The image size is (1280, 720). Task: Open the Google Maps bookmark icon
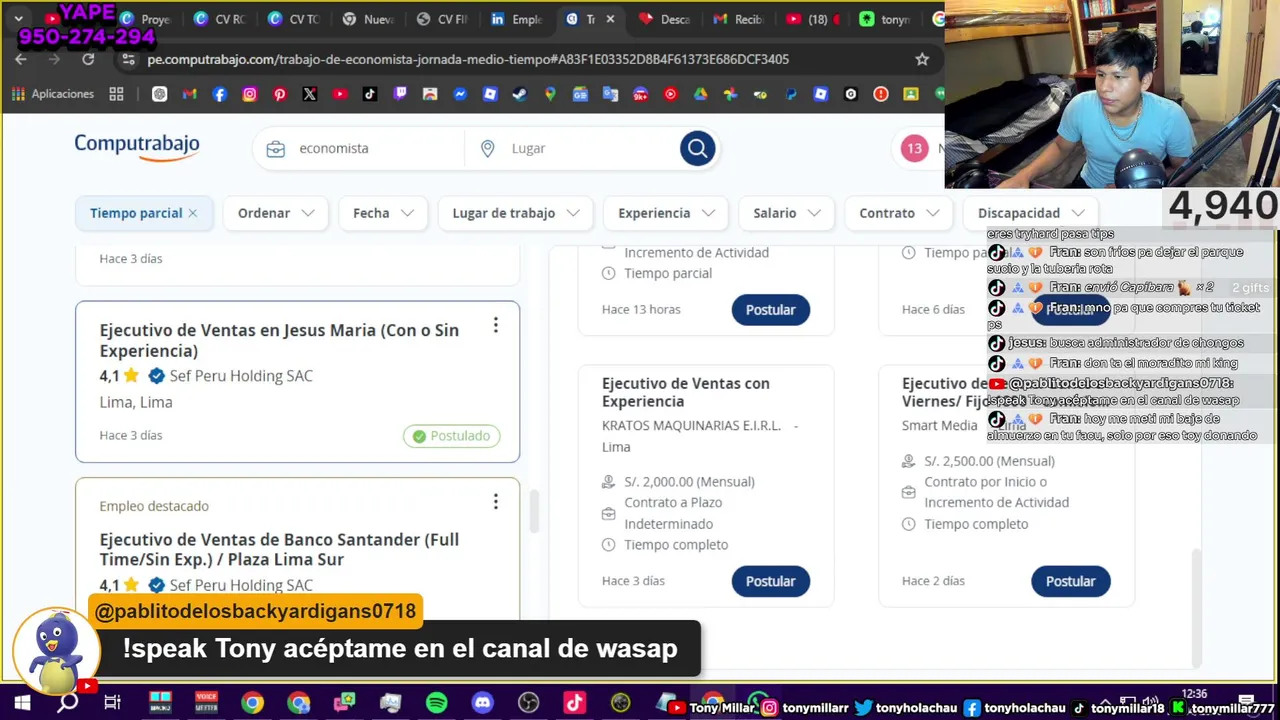[550, 94]
